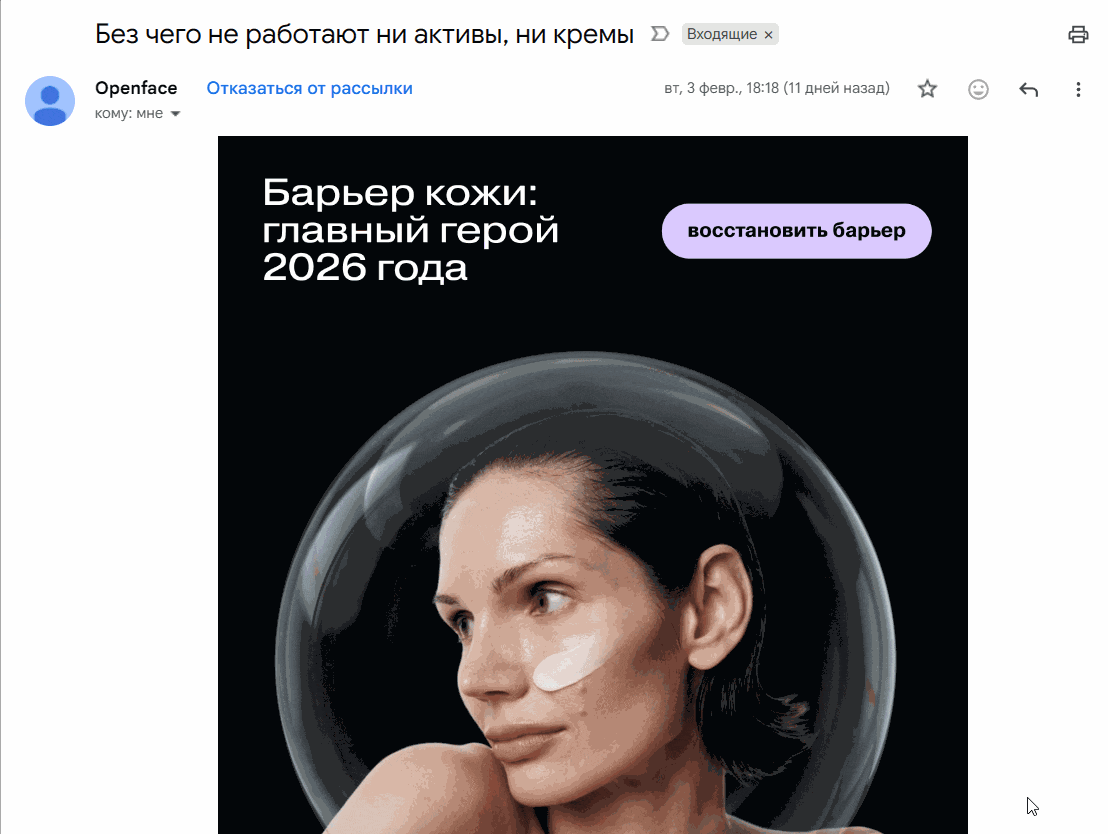This screenshot has width=1108, height=834.
Task: Click the восстановить барьер button
Action: pos(796,231)
